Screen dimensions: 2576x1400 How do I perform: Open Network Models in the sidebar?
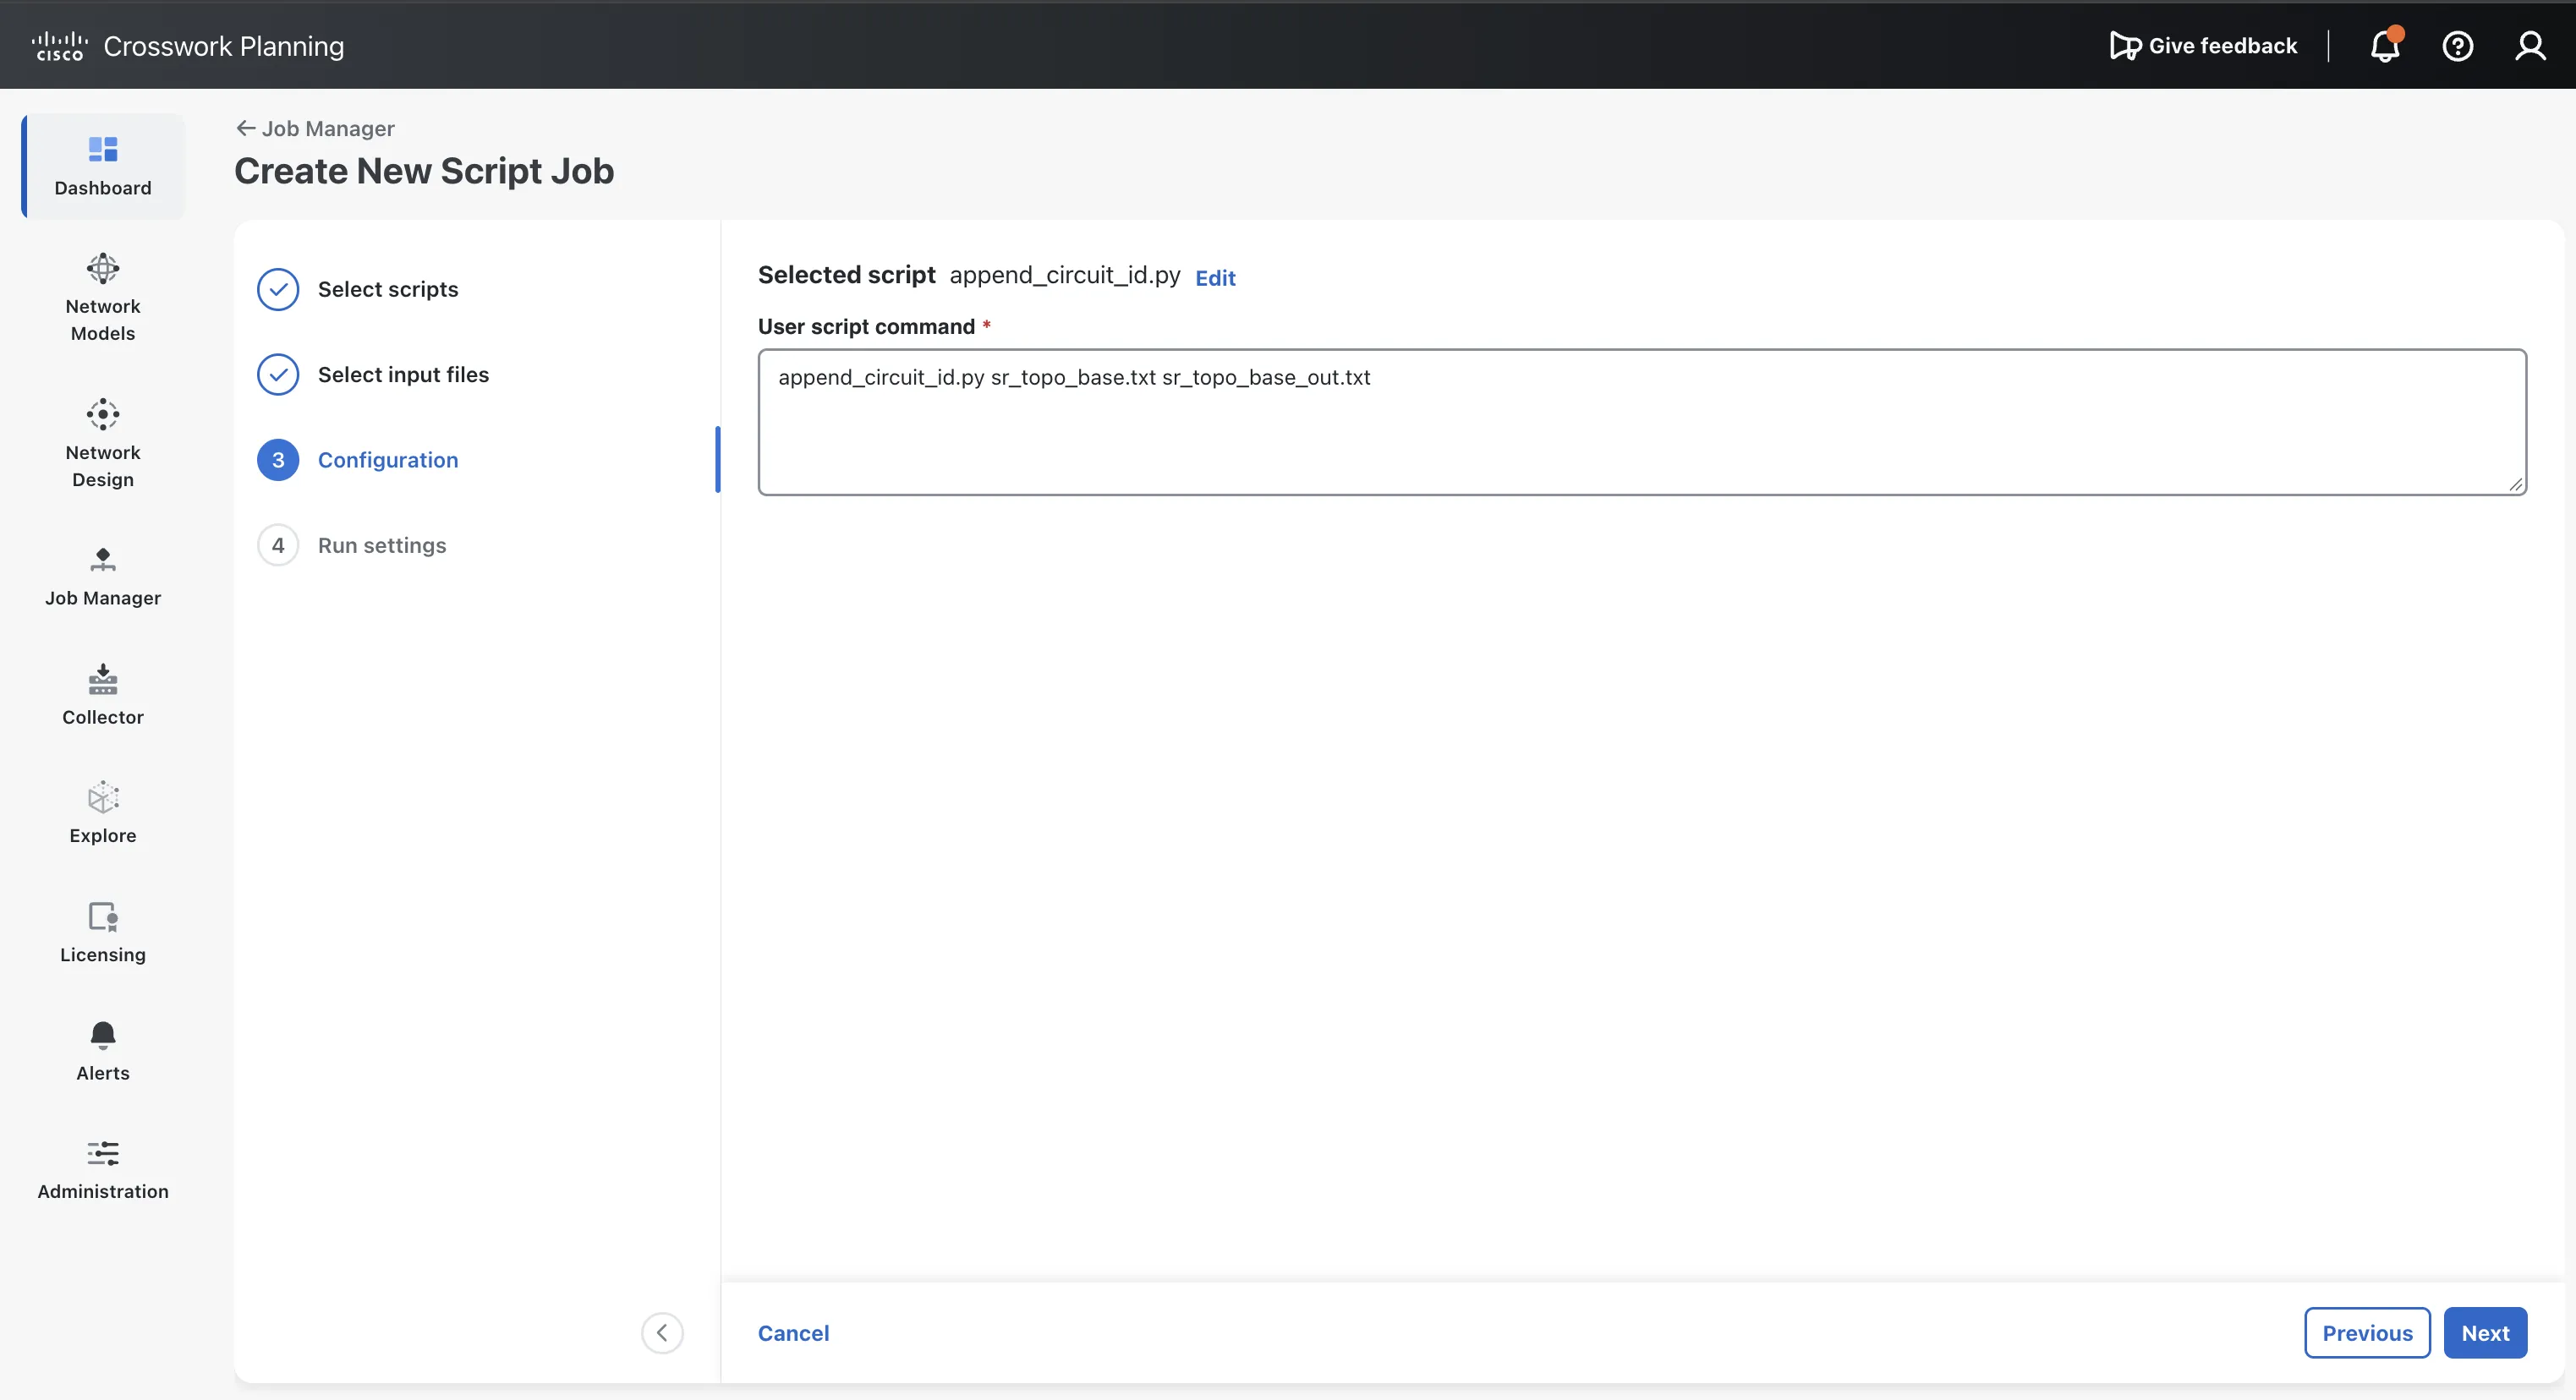point(103,297)
